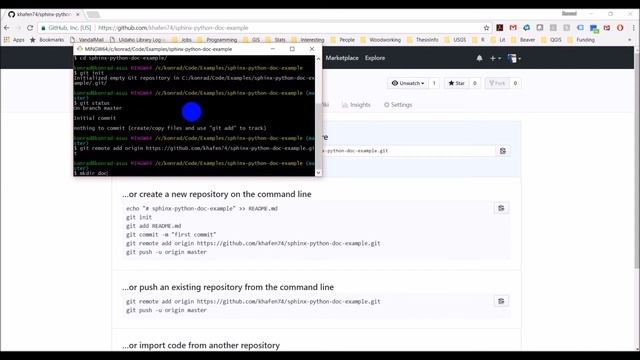Open GitHub notifications bell
Screen dimensions: 640x360
coord(479,58)
